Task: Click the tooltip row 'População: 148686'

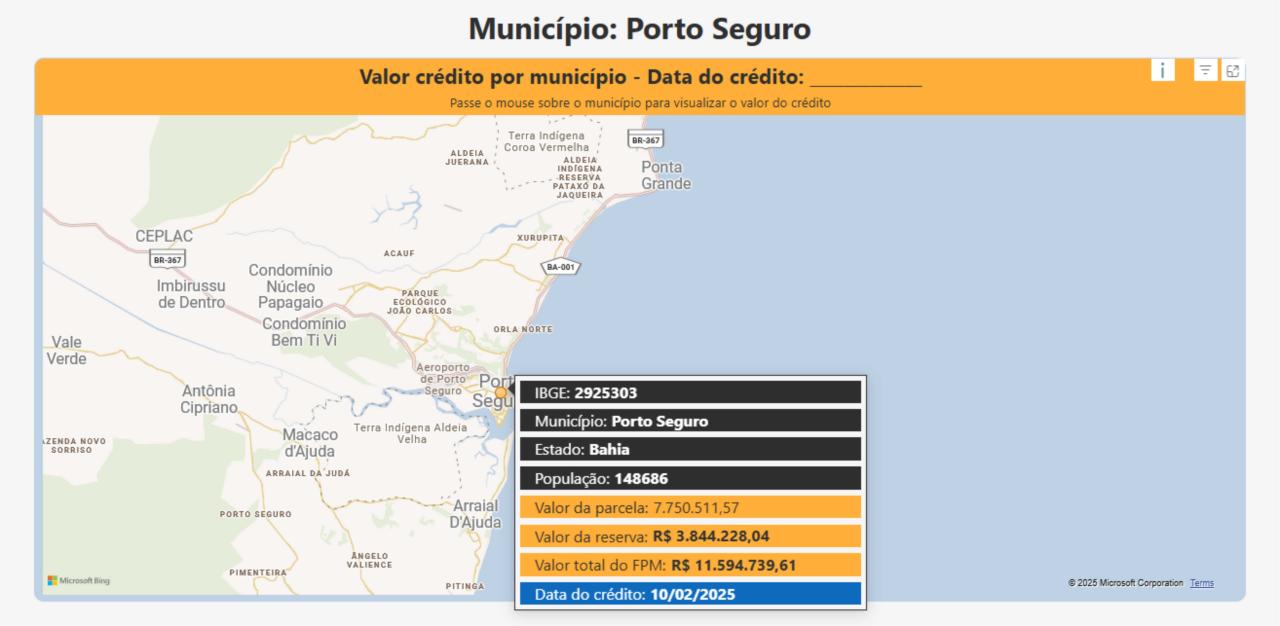Action: 690,478
